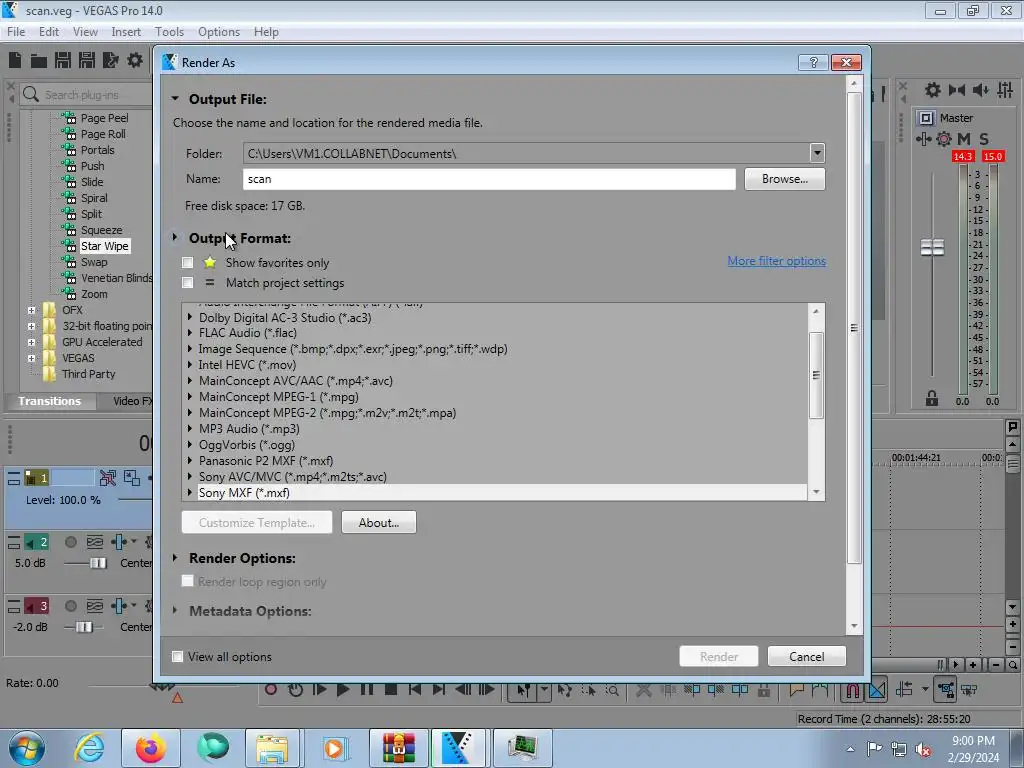The height and width of the screenshot is (768, 1024).
Task: Check View all options checkbox
Action: point(177,656)
